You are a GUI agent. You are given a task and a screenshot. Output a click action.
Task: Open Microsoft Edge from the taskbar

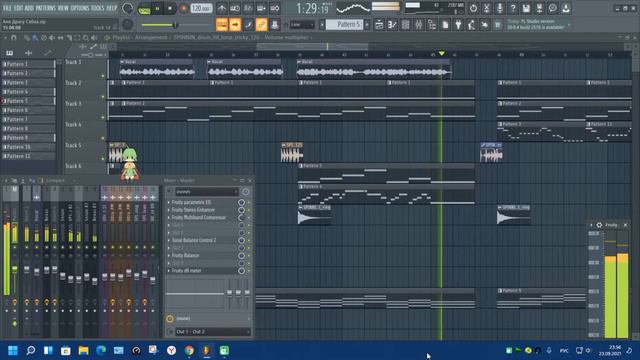pyautogui.click(x=101, y=350)
